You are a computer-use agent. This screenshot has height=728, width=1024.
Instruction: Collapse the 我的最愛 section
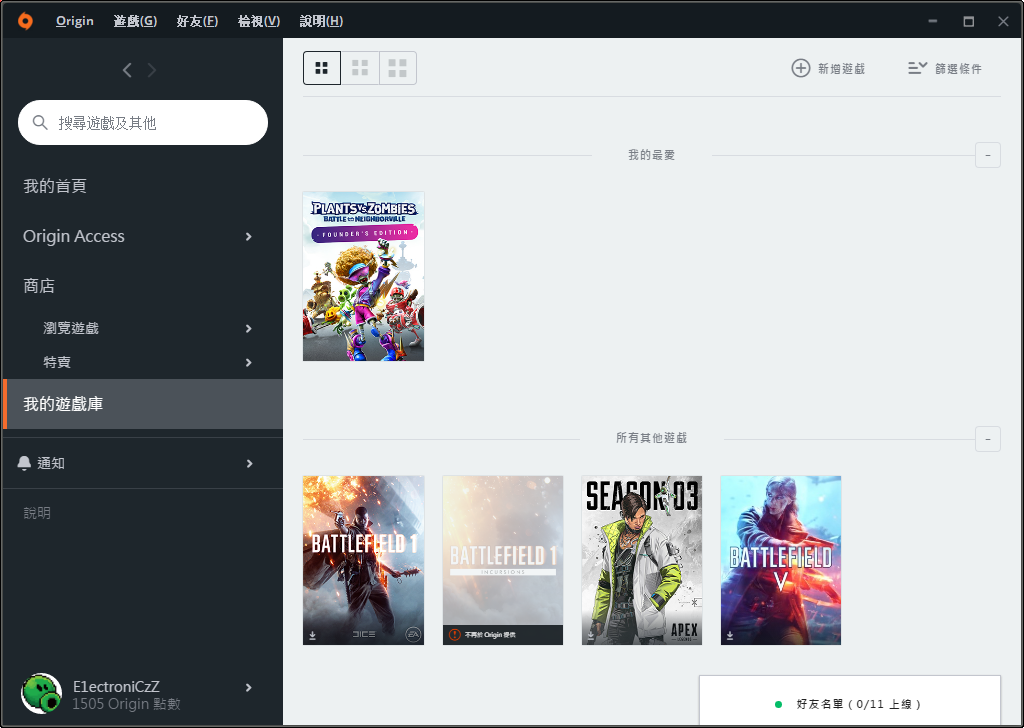coord(987,155)
